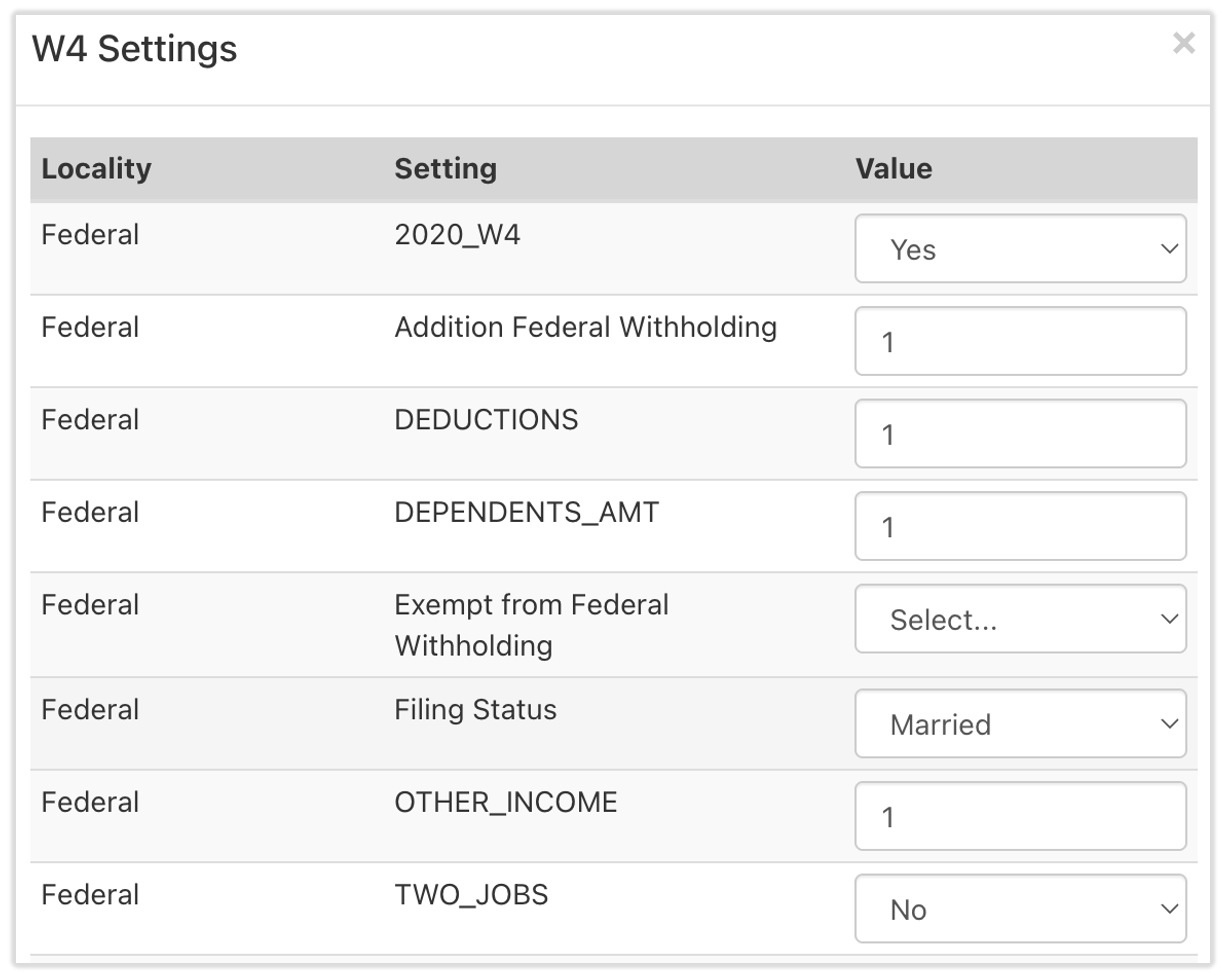This screenshot has width=1226, height=980.
Task: Open the Filing Status dropdown showing Married
Action: point(1020,724)
